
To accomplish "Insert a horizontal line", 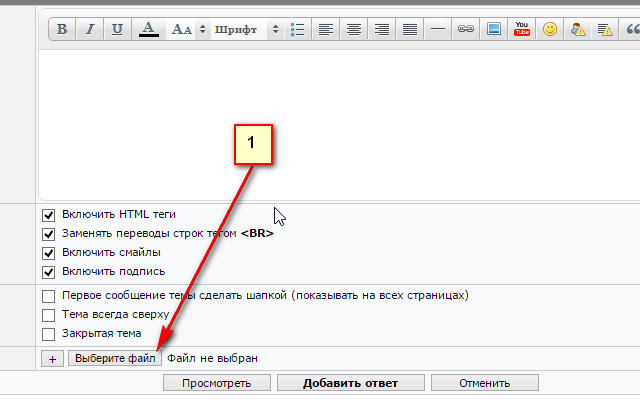I will [x=437, y=30].
